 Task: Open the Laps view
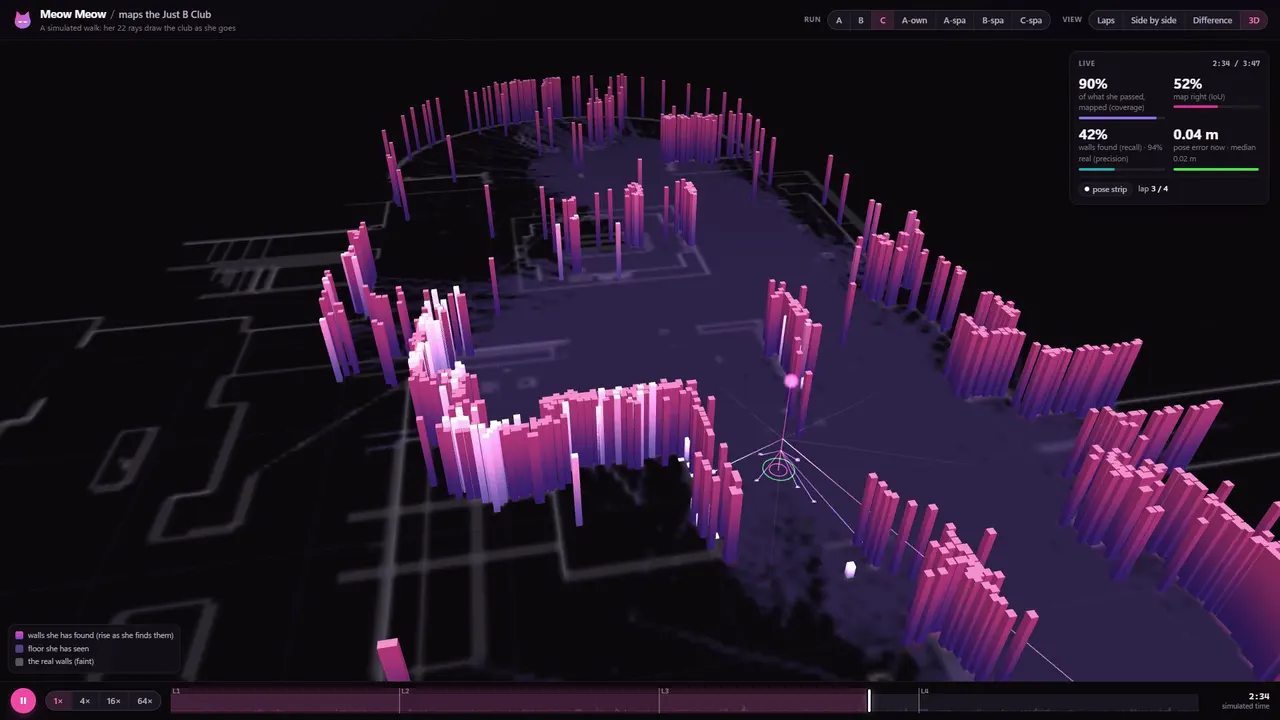coord(1106,20)
